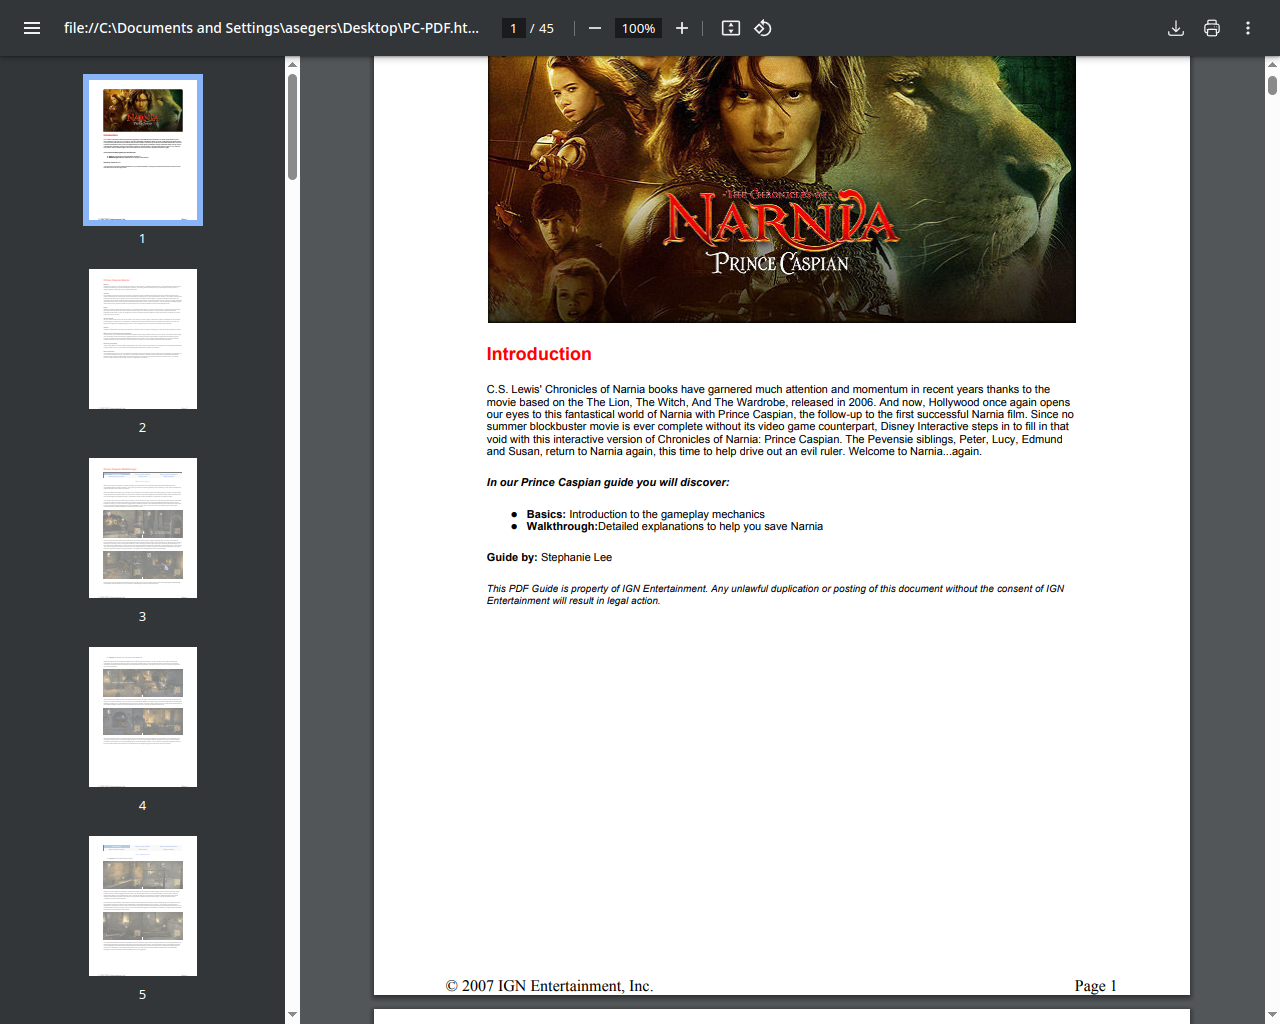
Task: Print the PDF document
Action: click(x=1212, y=28)
